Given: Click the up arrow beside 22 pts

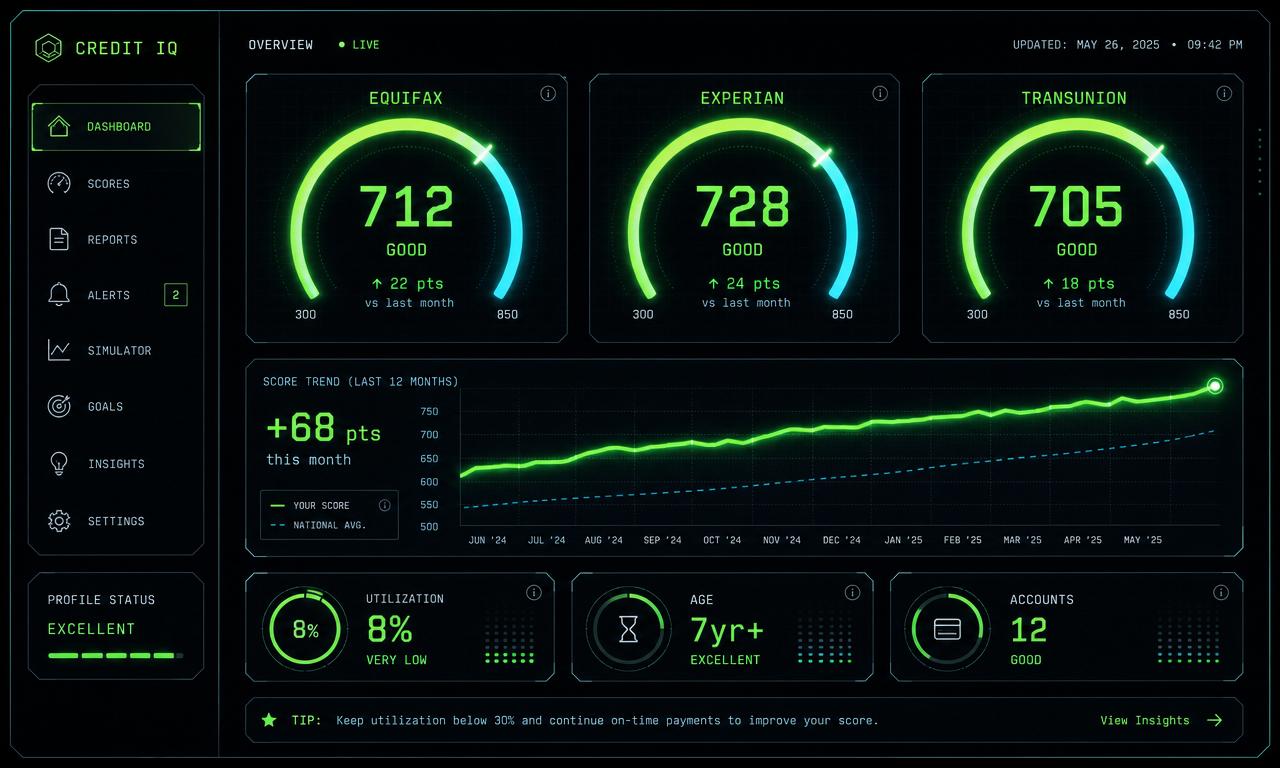Looking at the screenshot, I should [377, 284].
